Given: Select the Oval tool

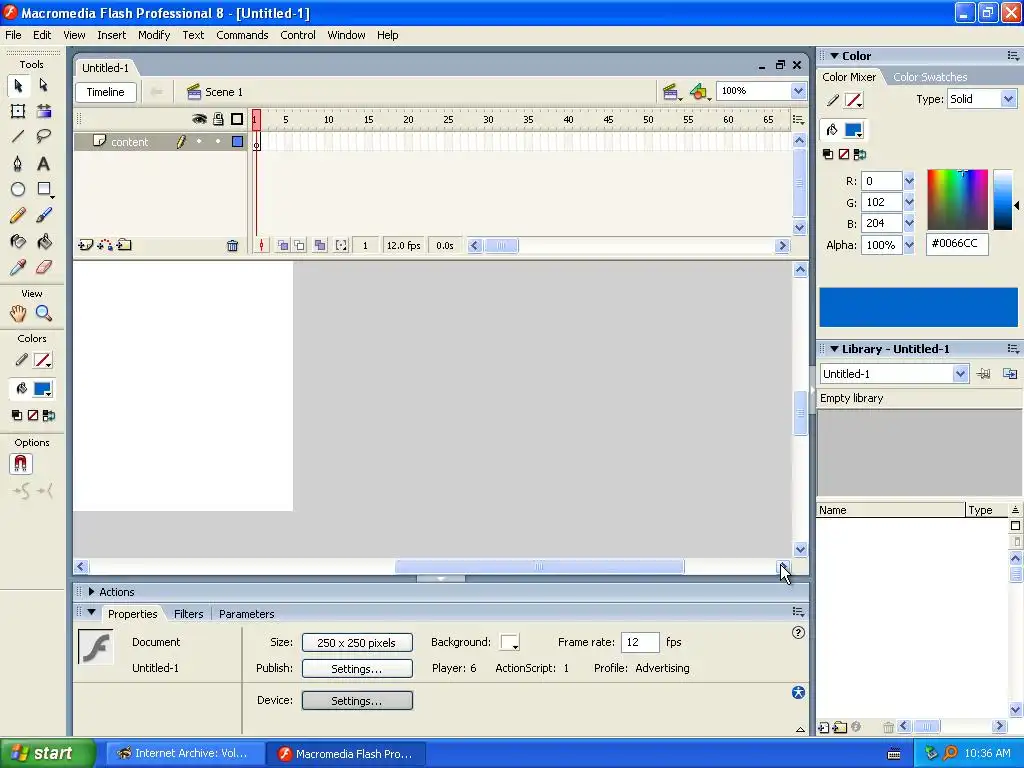Looking at the screenshot, I should 18,189.
